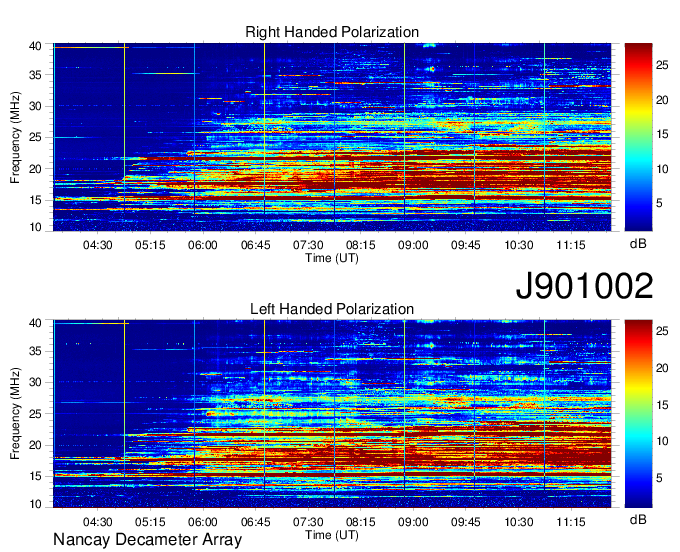This screenshot has width=680, height=552.
Task: Click the 25 dB tick on the left-handed color bar
Action: (662, 331)
